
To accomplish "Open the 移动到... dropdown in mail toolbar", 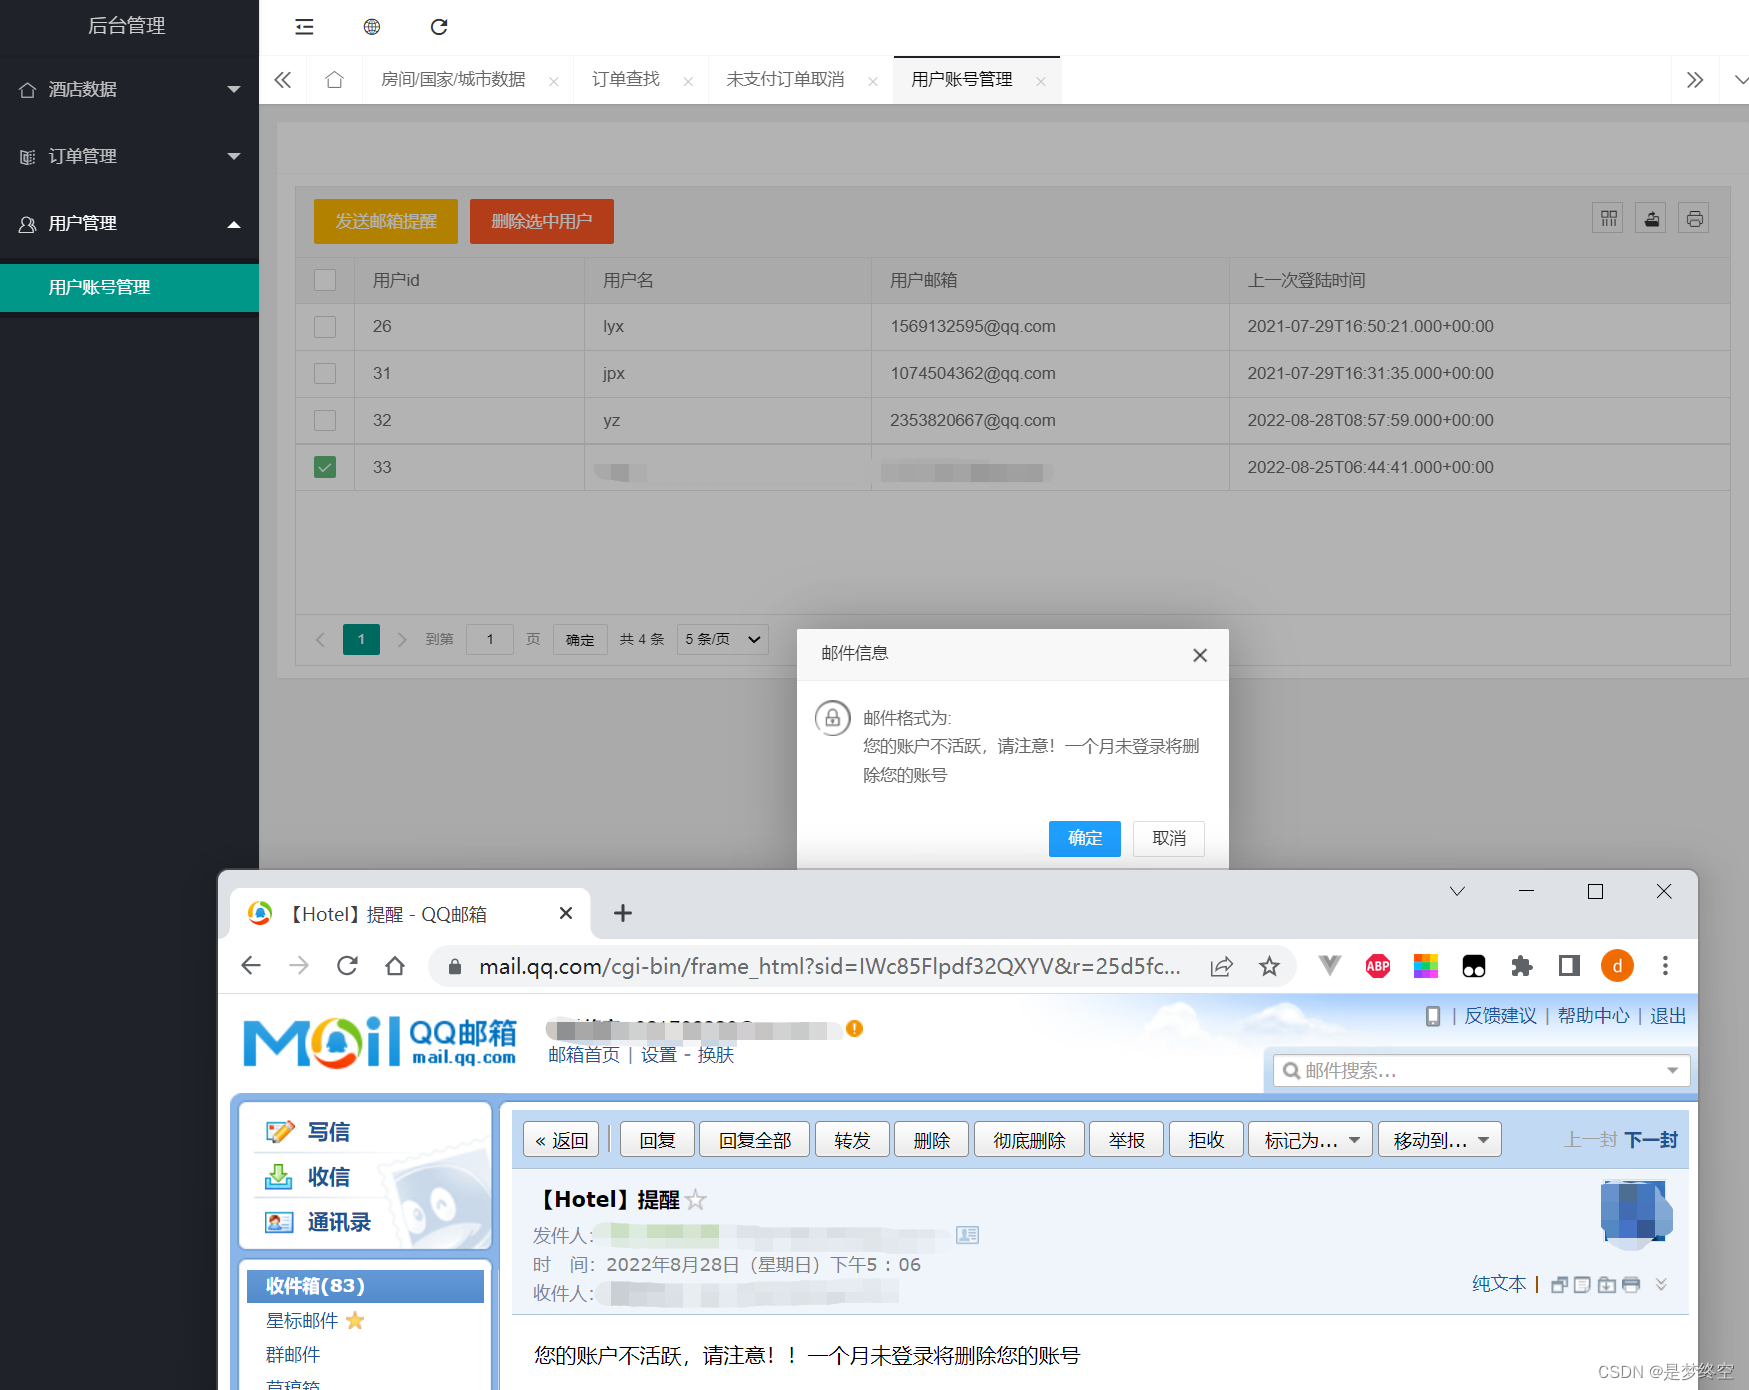I will click(x=1440, y=1140).
